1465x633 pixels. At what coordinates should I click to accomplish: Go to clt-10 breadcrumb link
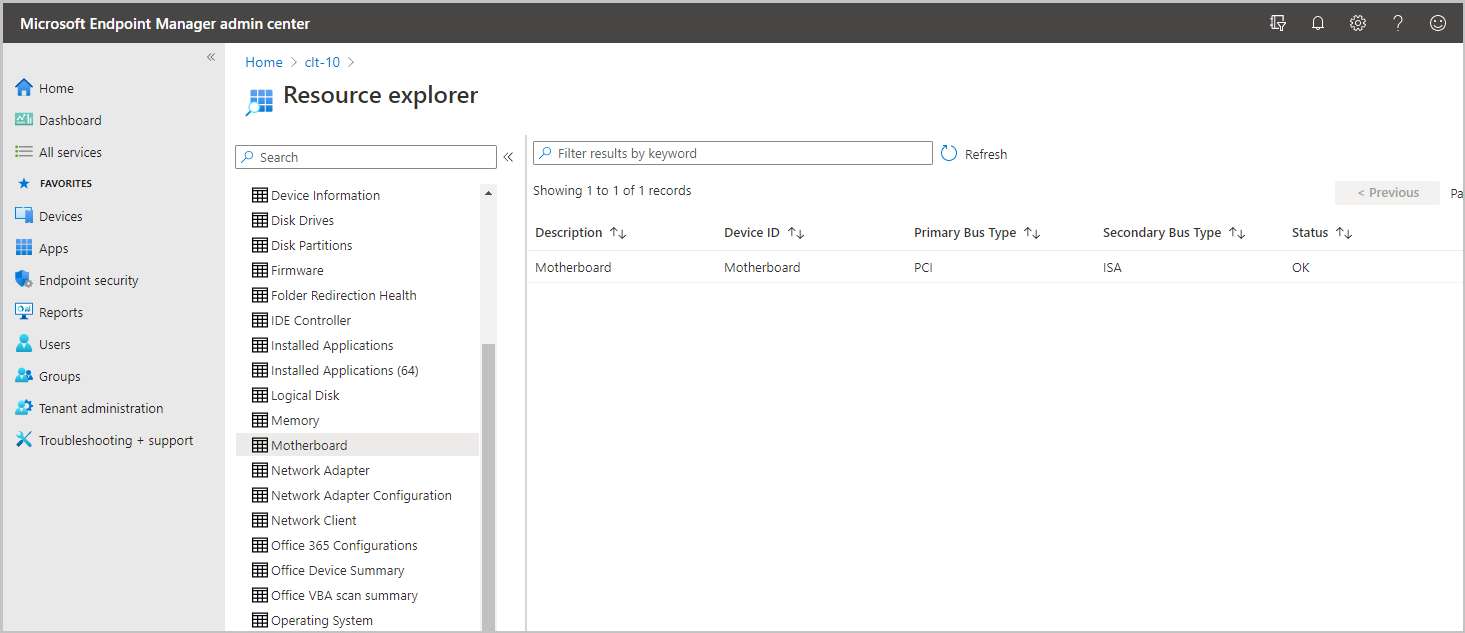click(322, 62)
